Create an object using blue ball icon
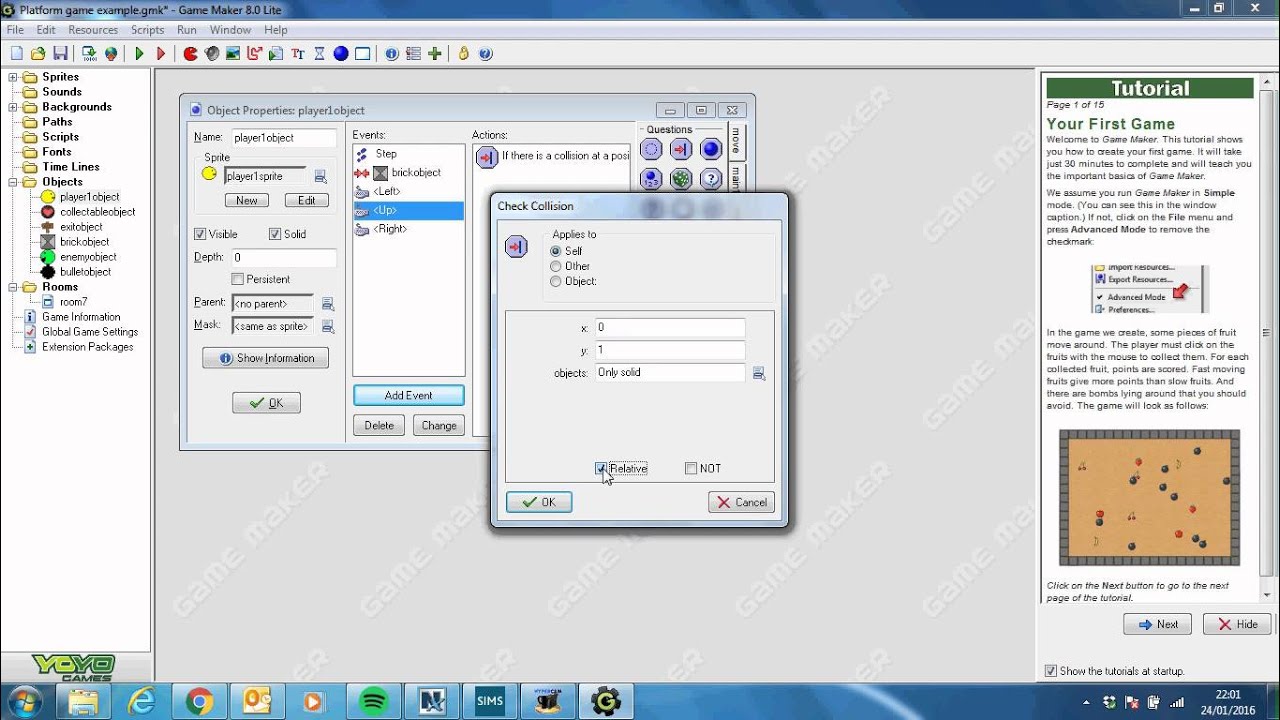Screen dimensions: 1280x720 [341, 54]
